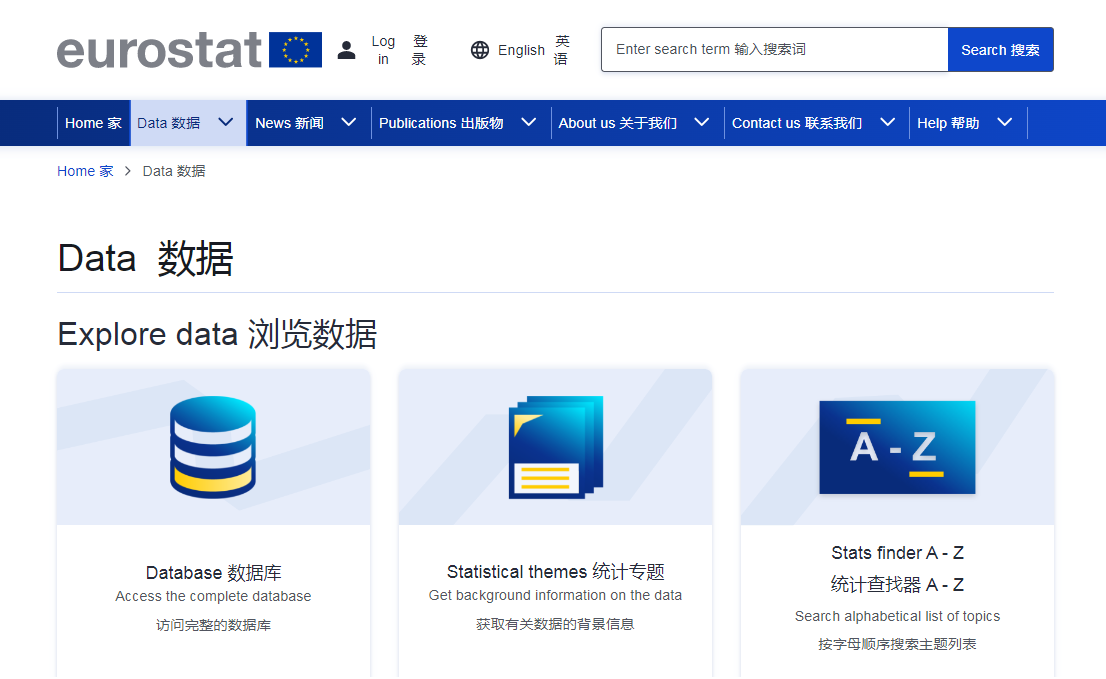
Task: Expand the Publications 出版物 dropdown
Action: coord(529,122)
